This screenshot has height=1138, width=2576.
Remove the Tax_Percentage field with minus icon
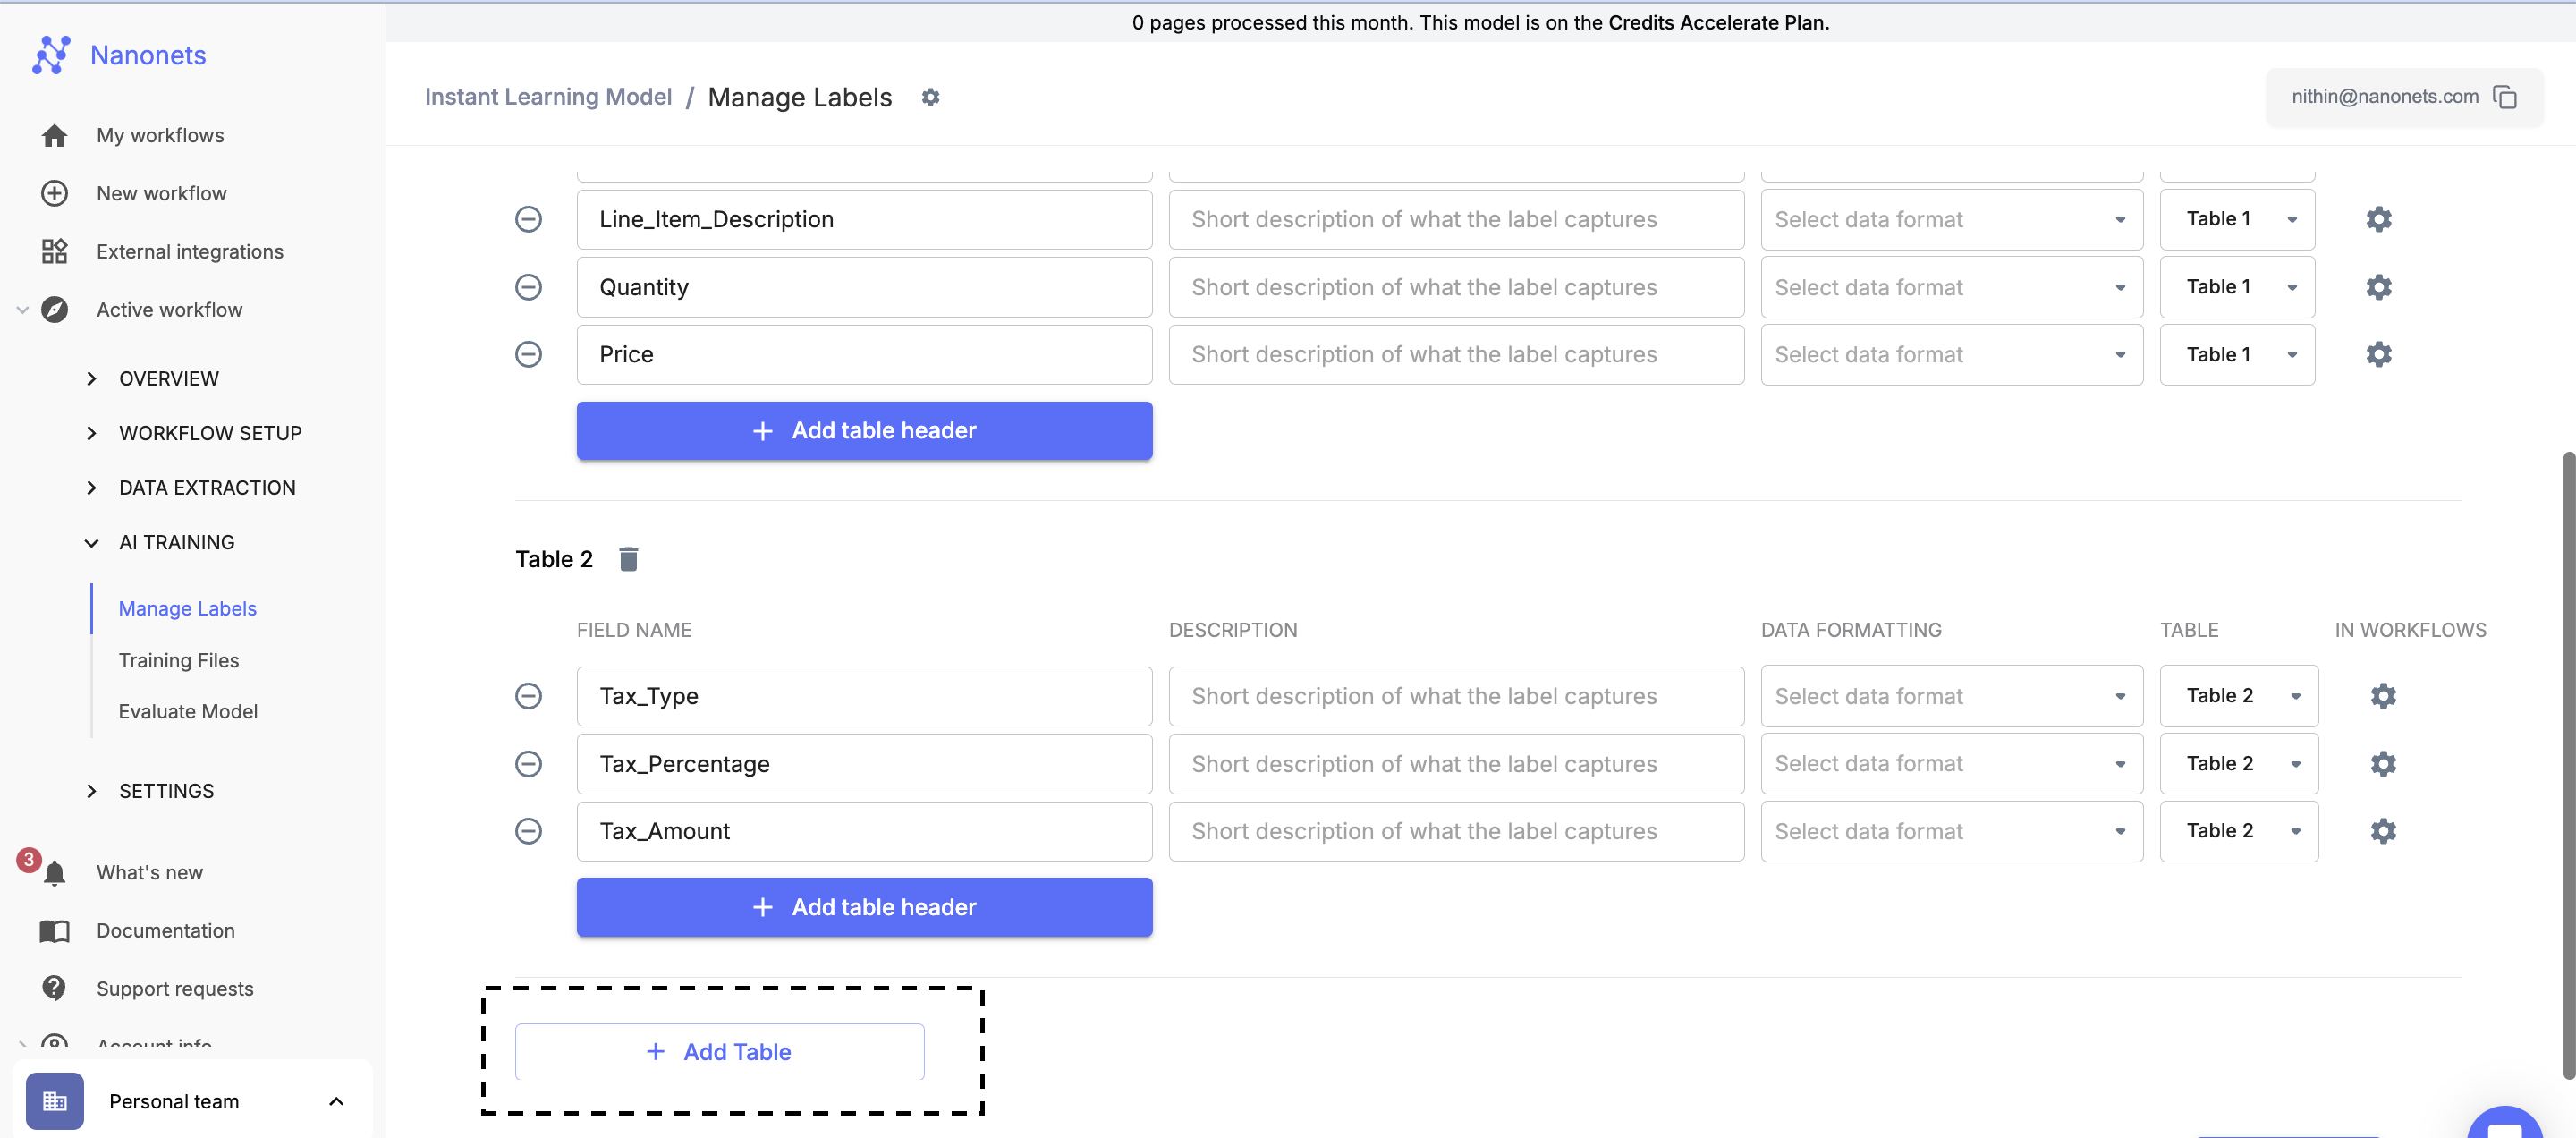pos(528,764)
